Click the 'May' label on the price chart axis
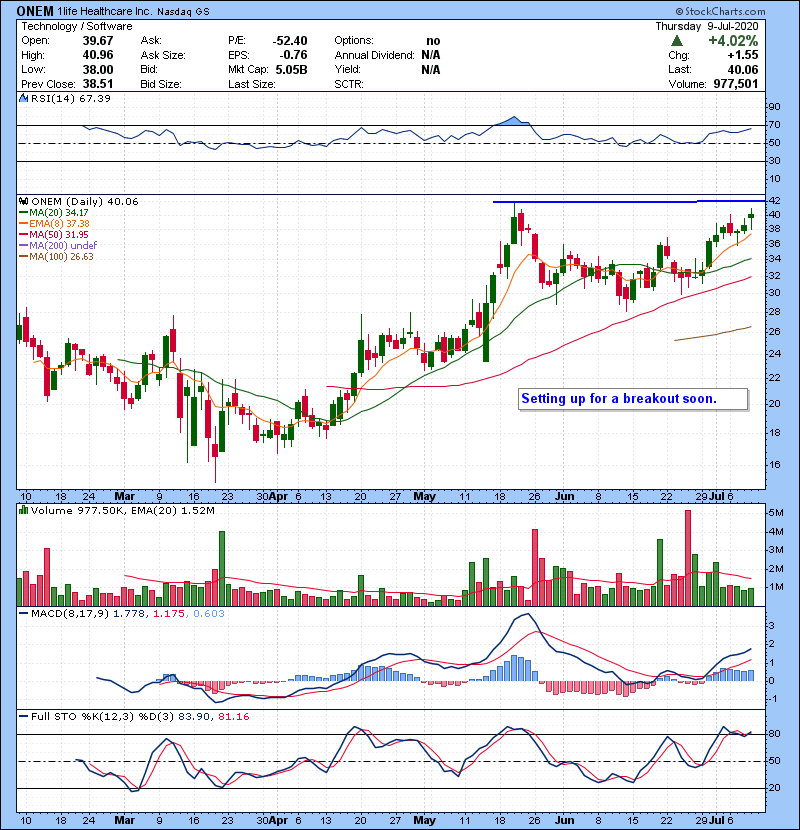Image resolution: width=800 pixels, height=830 pixels. 424,497
